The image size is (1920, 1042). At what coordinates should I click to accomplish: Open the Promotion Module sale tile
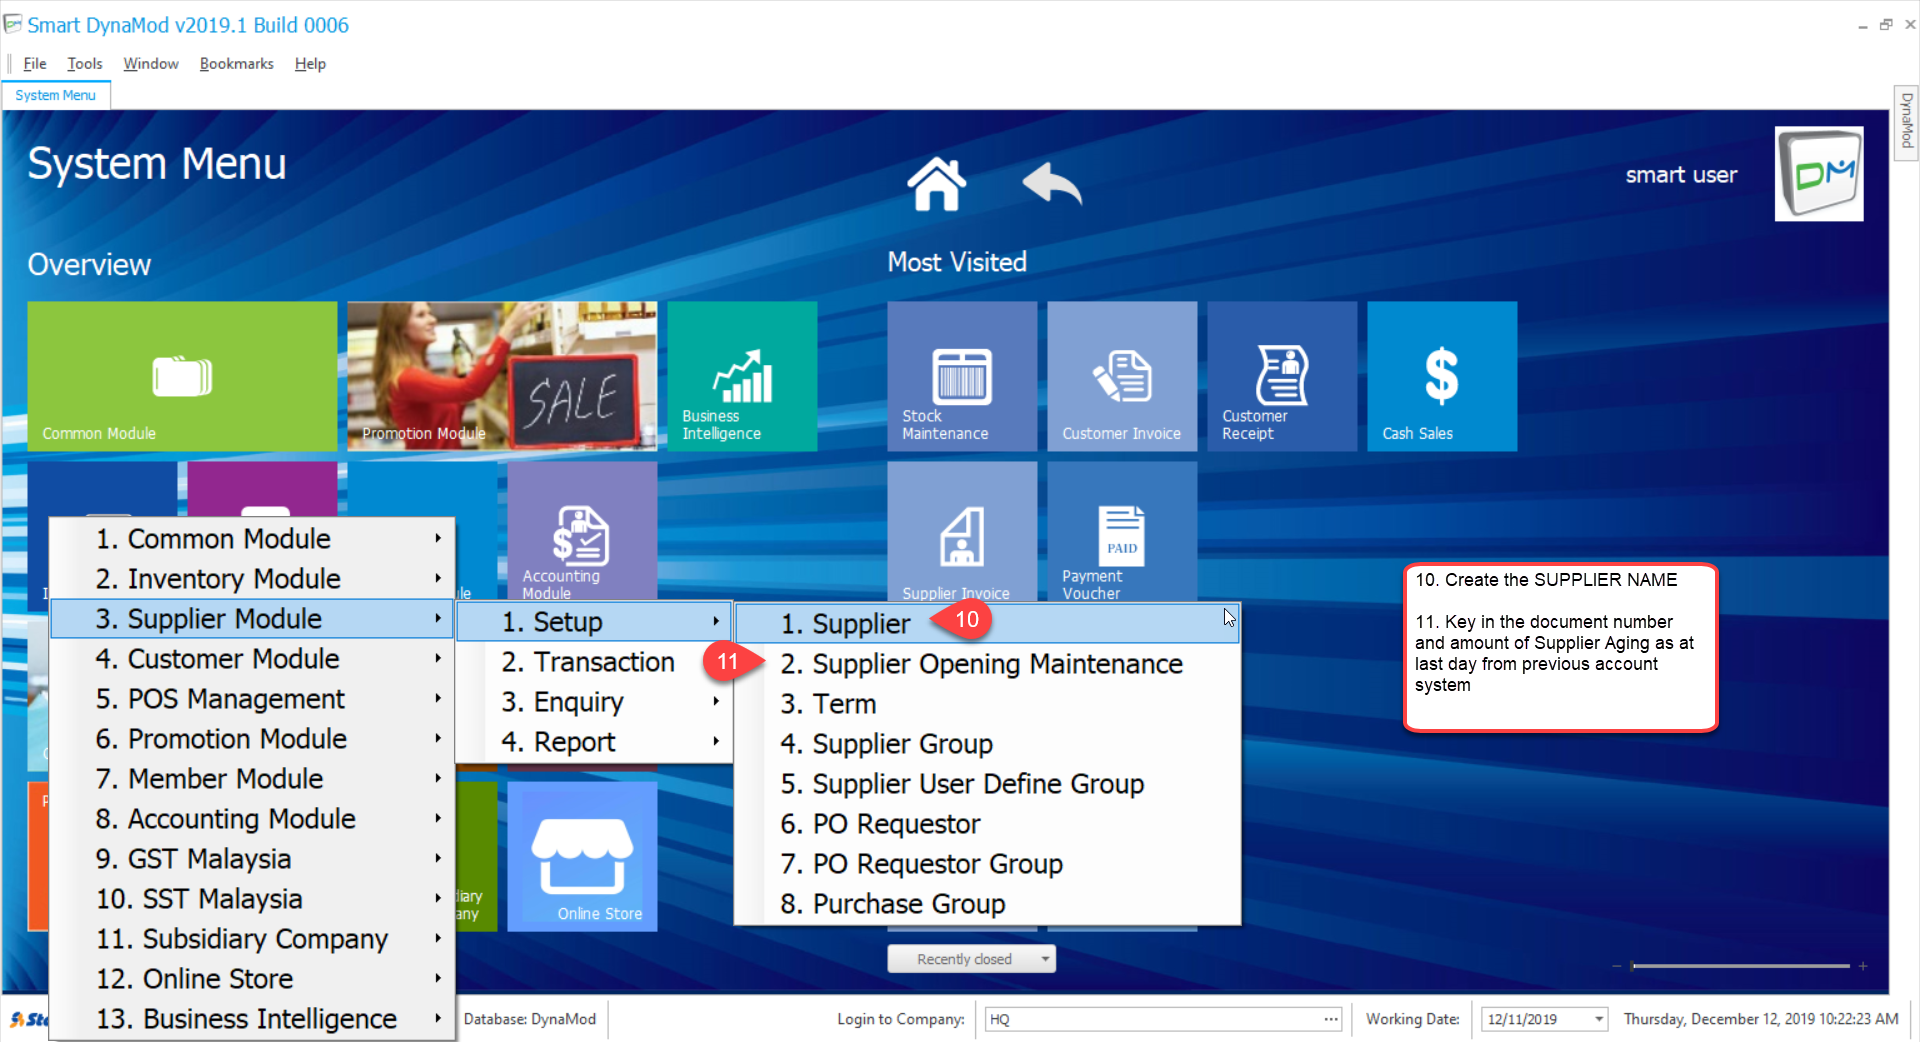tap(502, 376)
